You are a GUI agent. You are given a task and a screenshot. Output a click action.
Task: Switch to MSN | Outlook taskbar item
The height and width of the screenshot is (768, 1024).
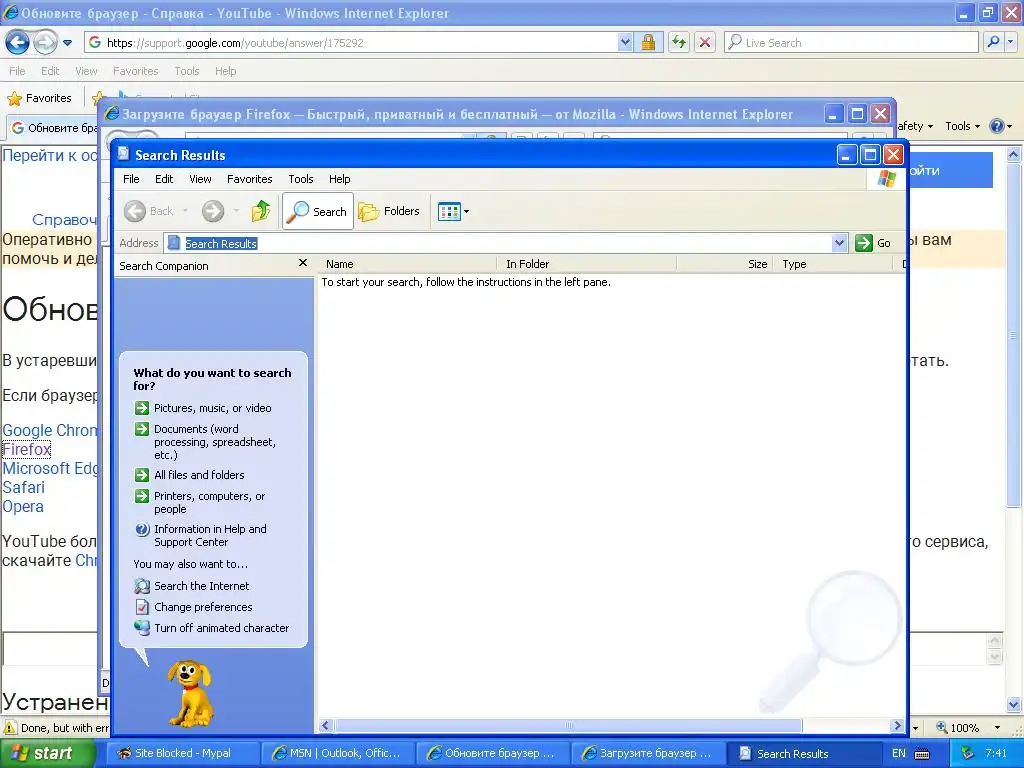(336, 753)
